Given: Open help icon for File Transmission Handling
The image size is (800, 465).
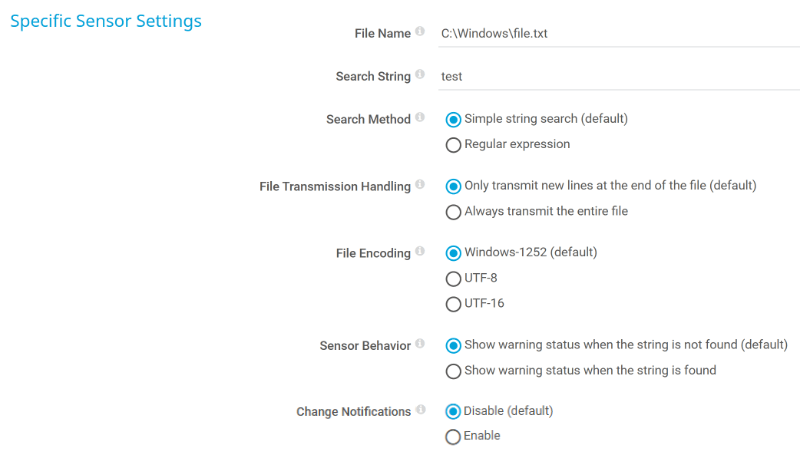Looking at the screenshot, I should click(x=420, y=185).
